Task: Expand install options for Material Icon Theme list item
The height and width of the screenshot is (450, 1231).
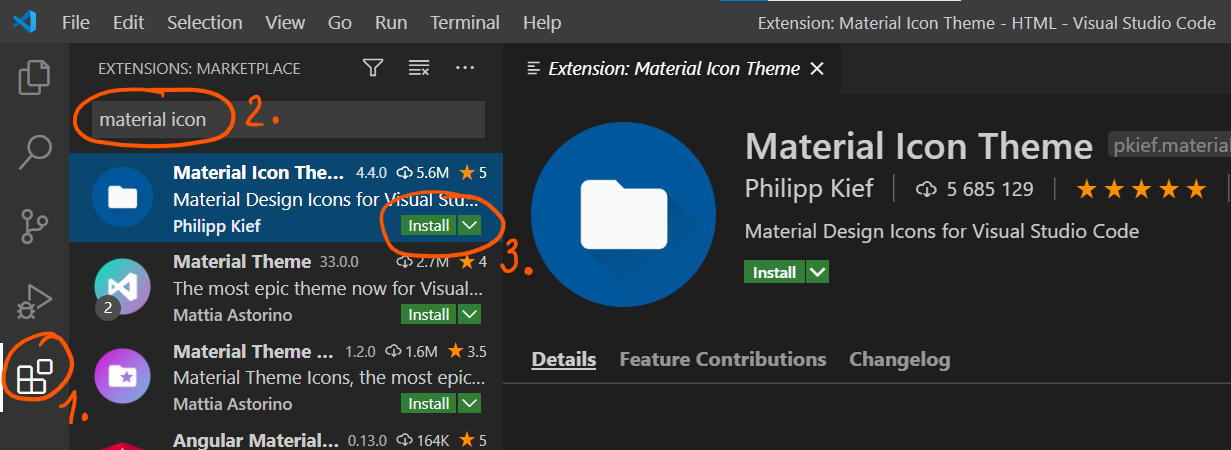Action: pyautogui.click(x=470, y=225)
